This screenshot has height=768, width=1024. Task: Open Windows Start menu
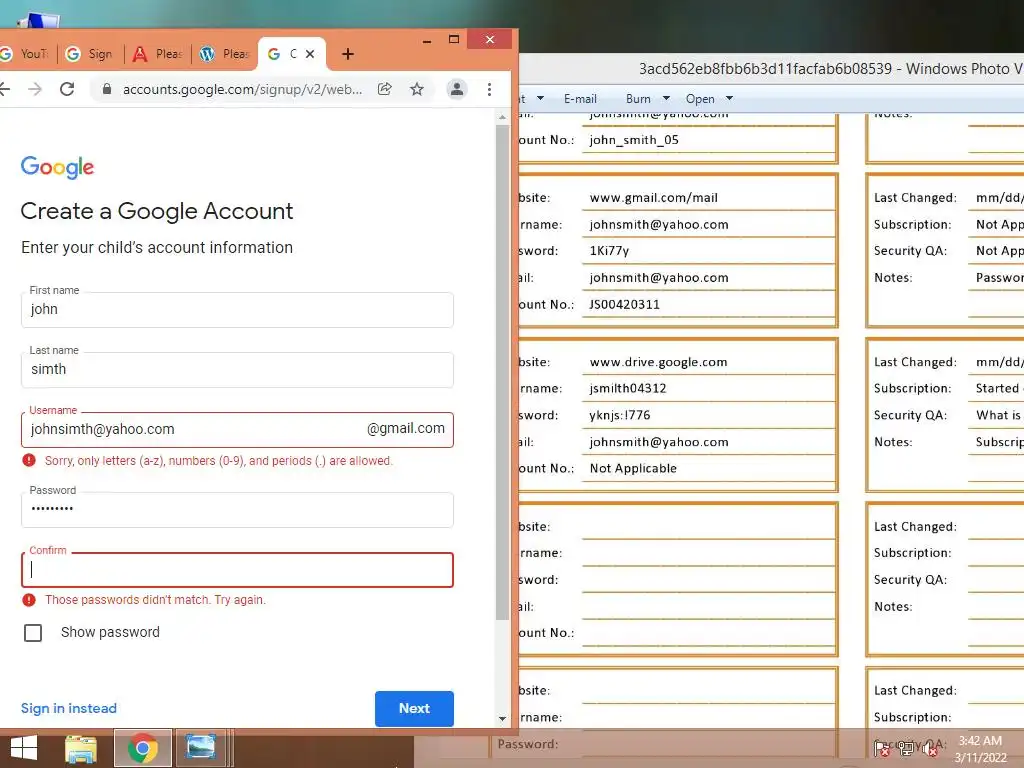coord(24,748)
